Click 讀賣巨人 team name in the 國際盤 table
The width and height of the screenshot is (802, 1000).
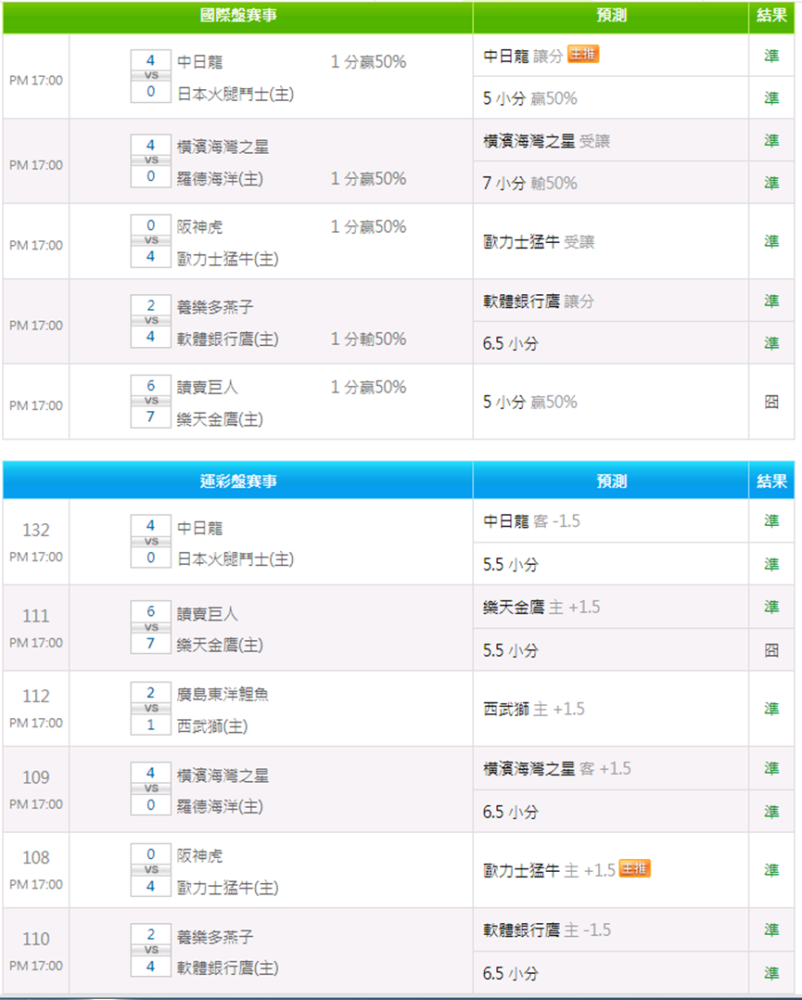pos(207,387)
